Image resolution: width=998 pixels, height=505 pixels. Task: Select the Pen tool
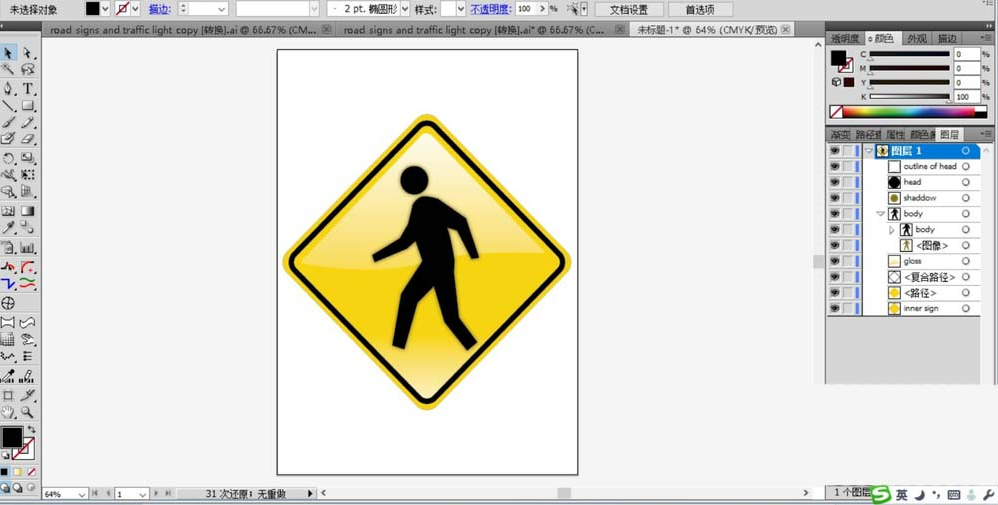[8, 89]
